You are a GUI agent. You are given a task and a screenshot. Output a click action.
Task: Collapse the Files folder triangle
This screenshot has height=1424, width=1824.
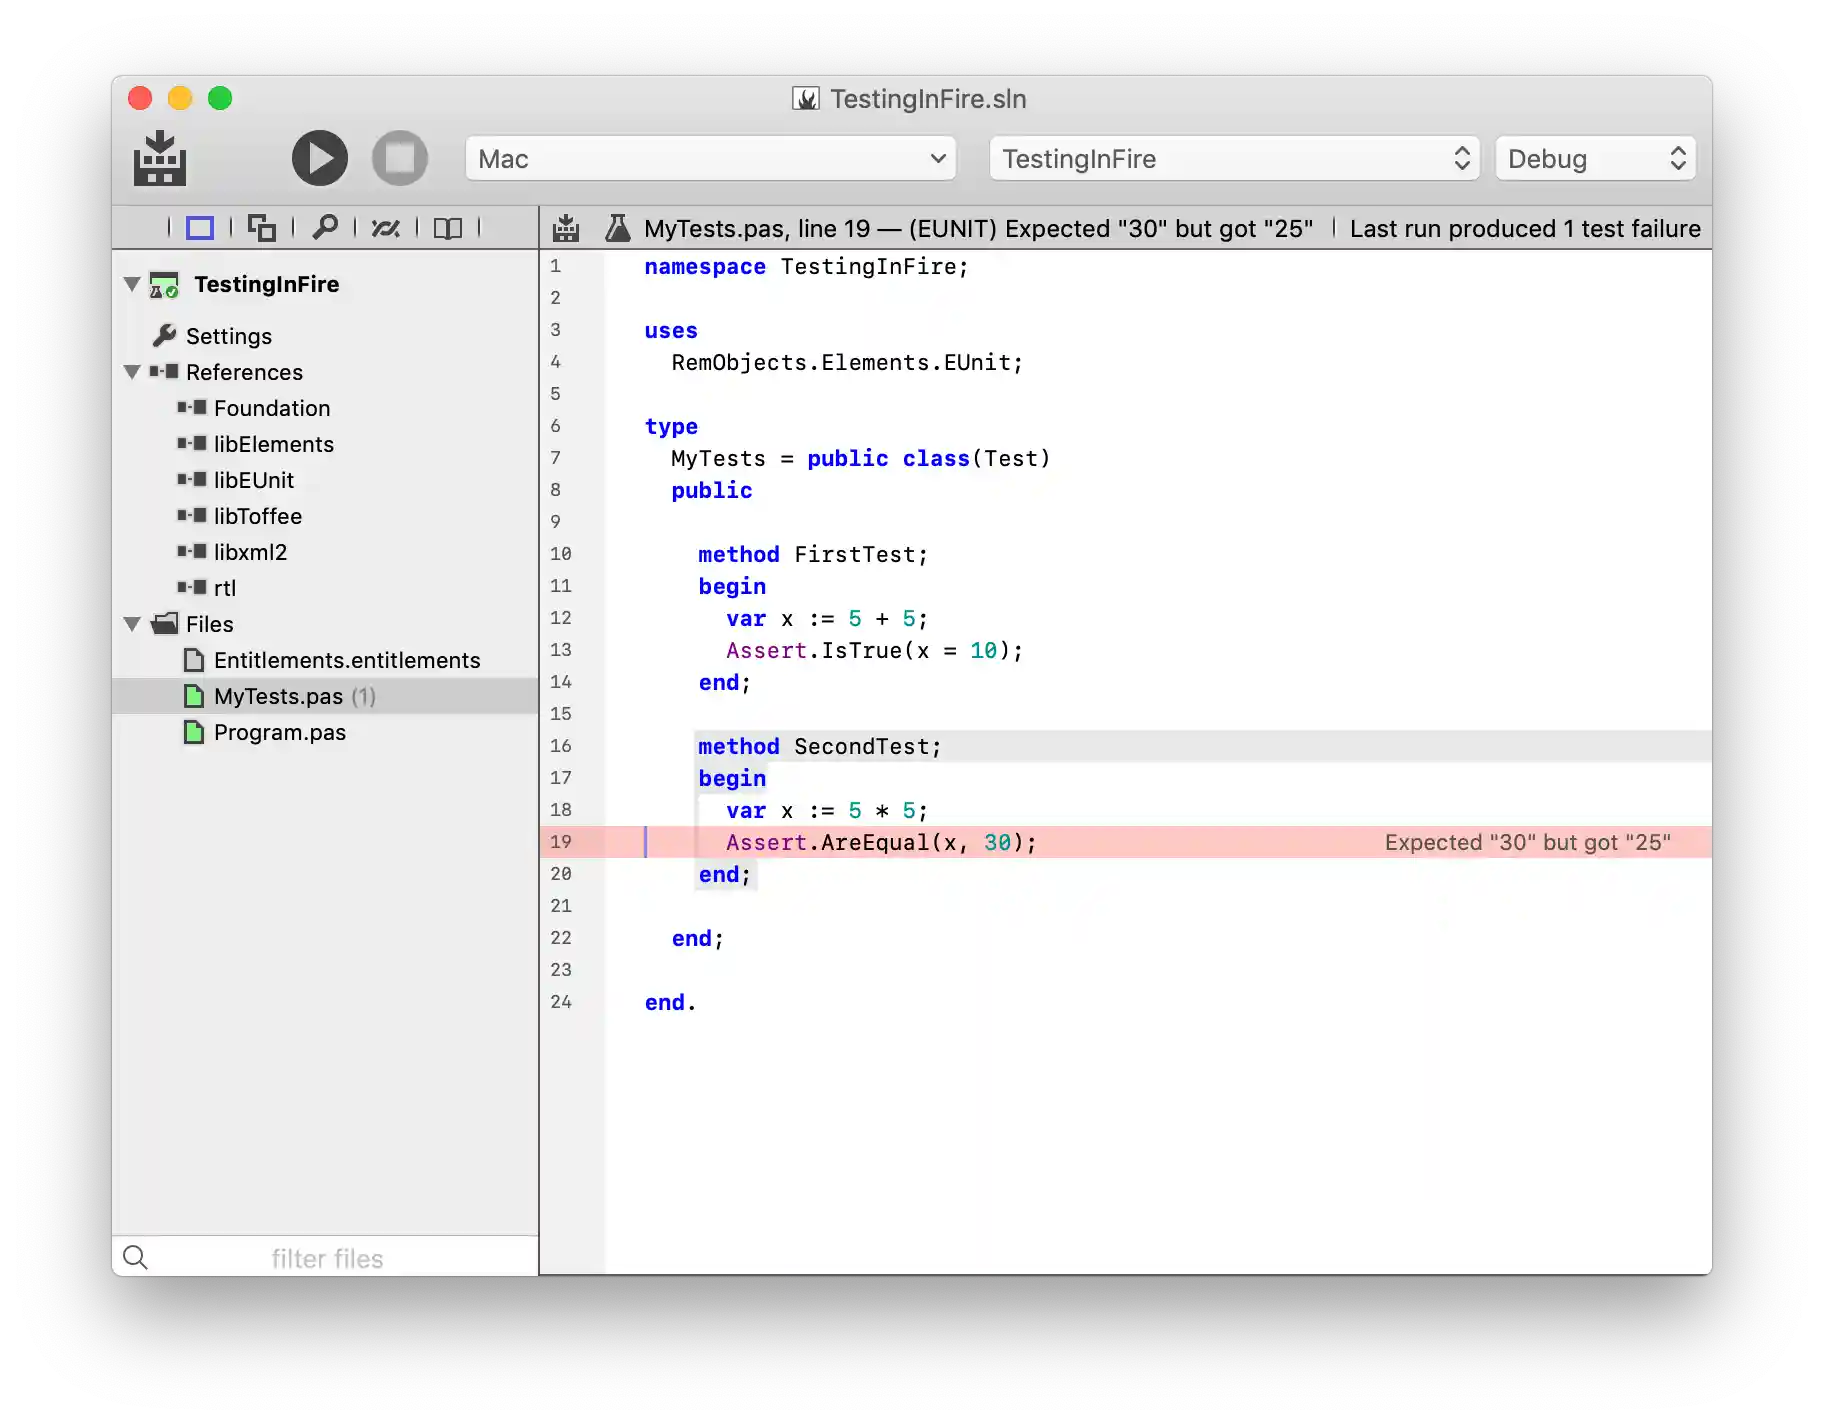point(132,624)
